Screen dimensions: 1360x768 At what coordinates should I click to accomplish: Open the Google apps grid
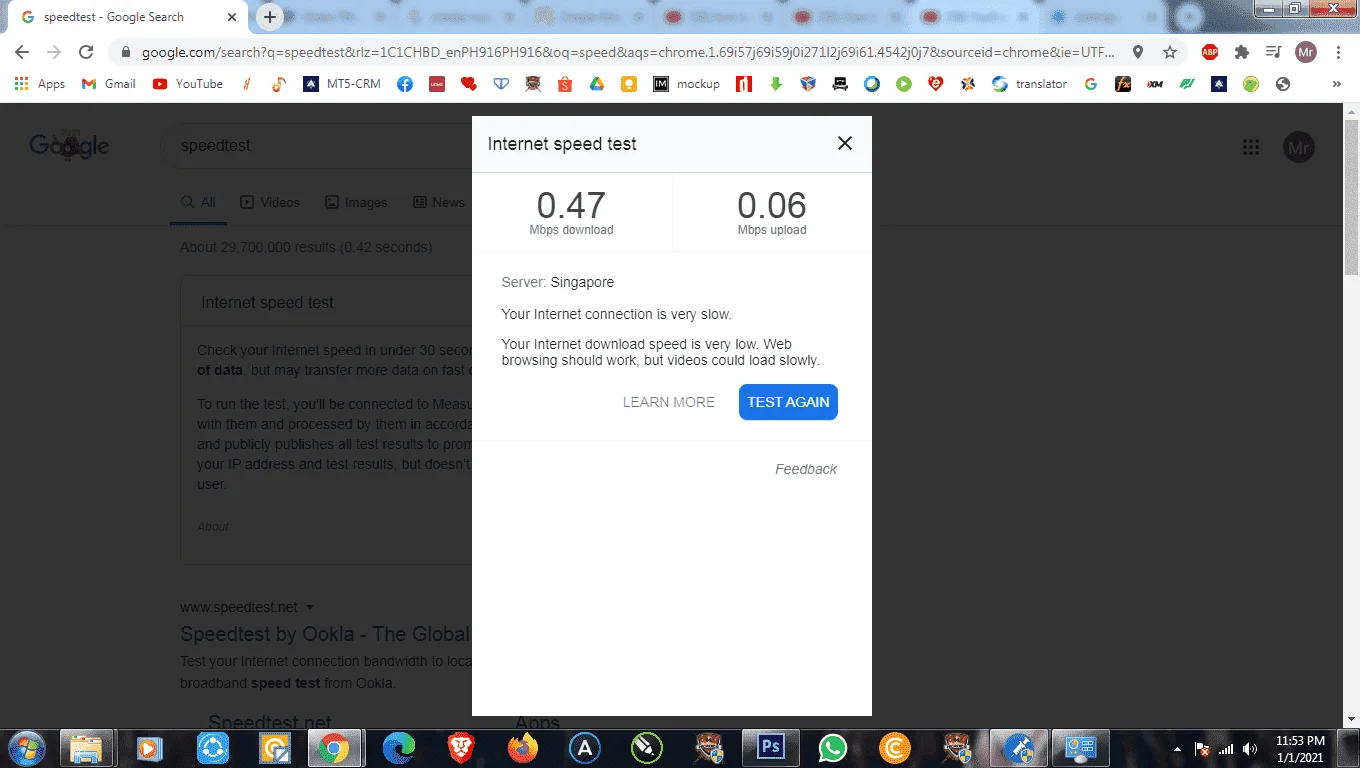point(1250,148)
